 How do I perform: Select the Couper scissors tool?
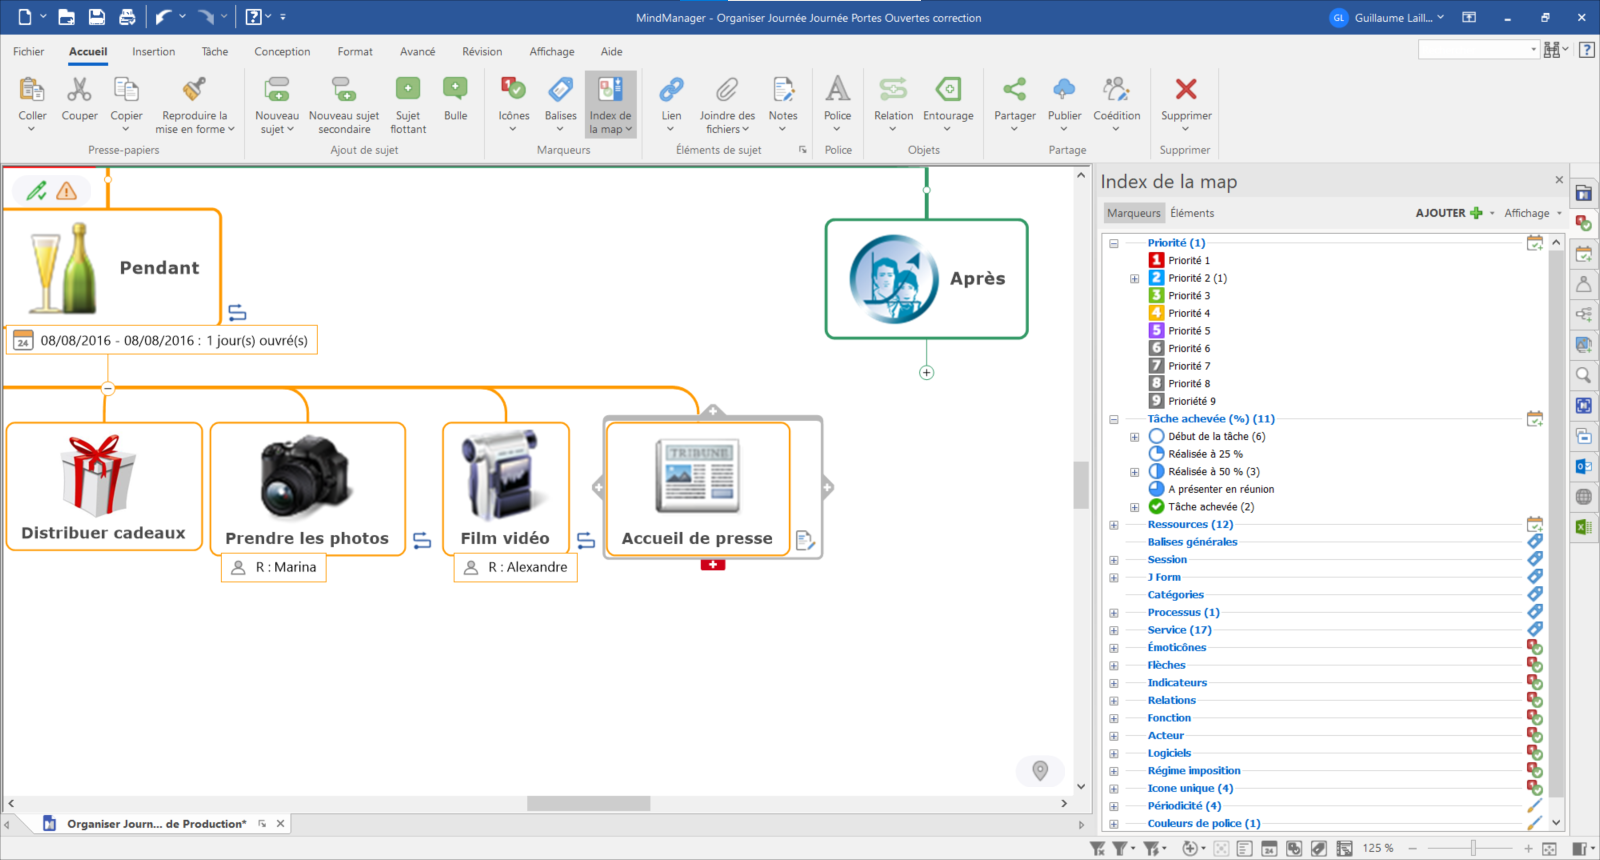pos(79,90)
